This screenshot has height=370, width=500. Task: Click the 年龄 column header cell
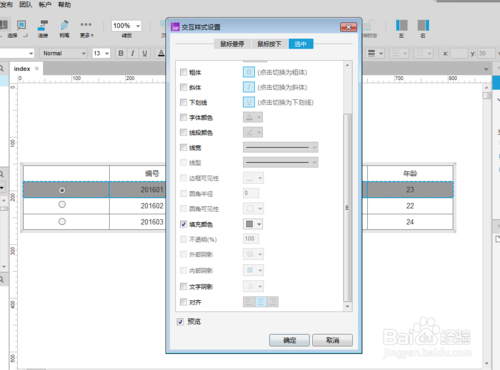410,173
